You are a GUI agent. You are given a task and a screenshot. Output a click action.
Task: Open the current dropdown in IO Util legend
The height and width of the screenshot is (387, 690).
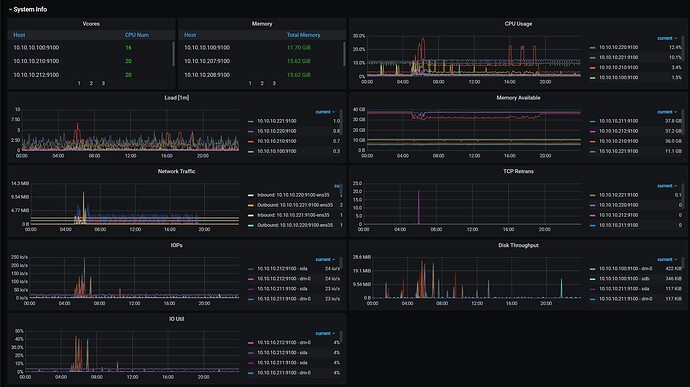point(325,333)
